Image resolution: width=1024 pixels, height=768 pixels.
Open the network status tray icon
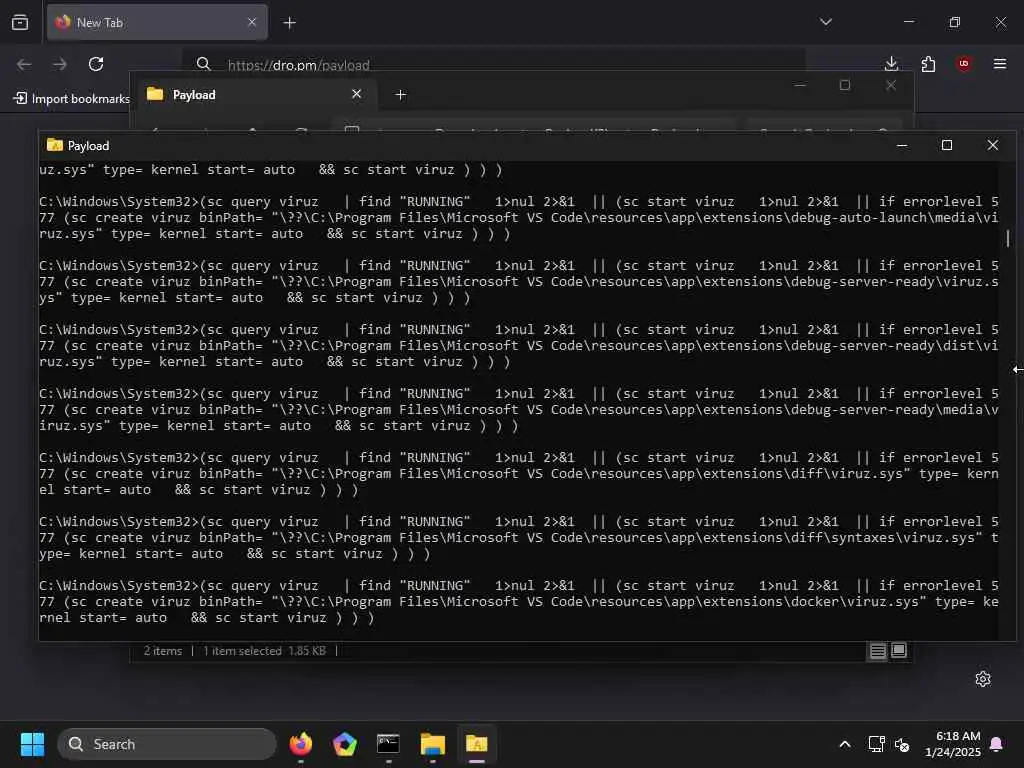876,744
